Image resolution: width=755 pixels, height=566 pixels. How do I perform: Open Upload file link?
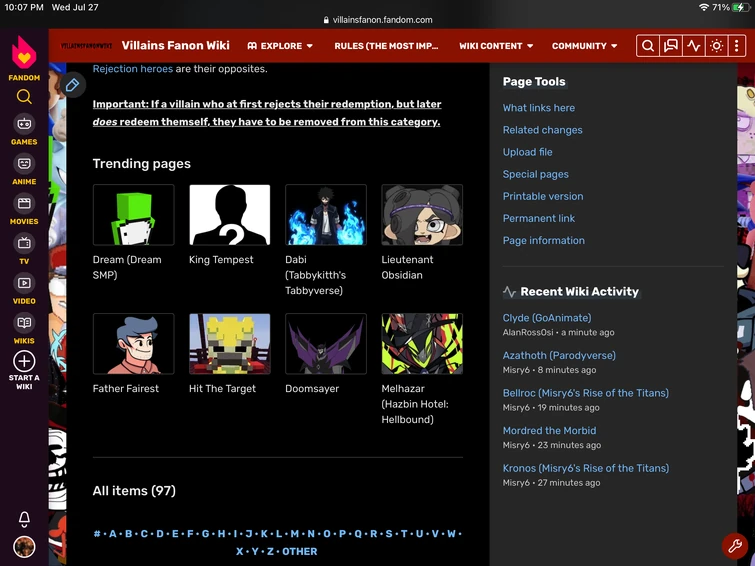click(x=528, y=152)
